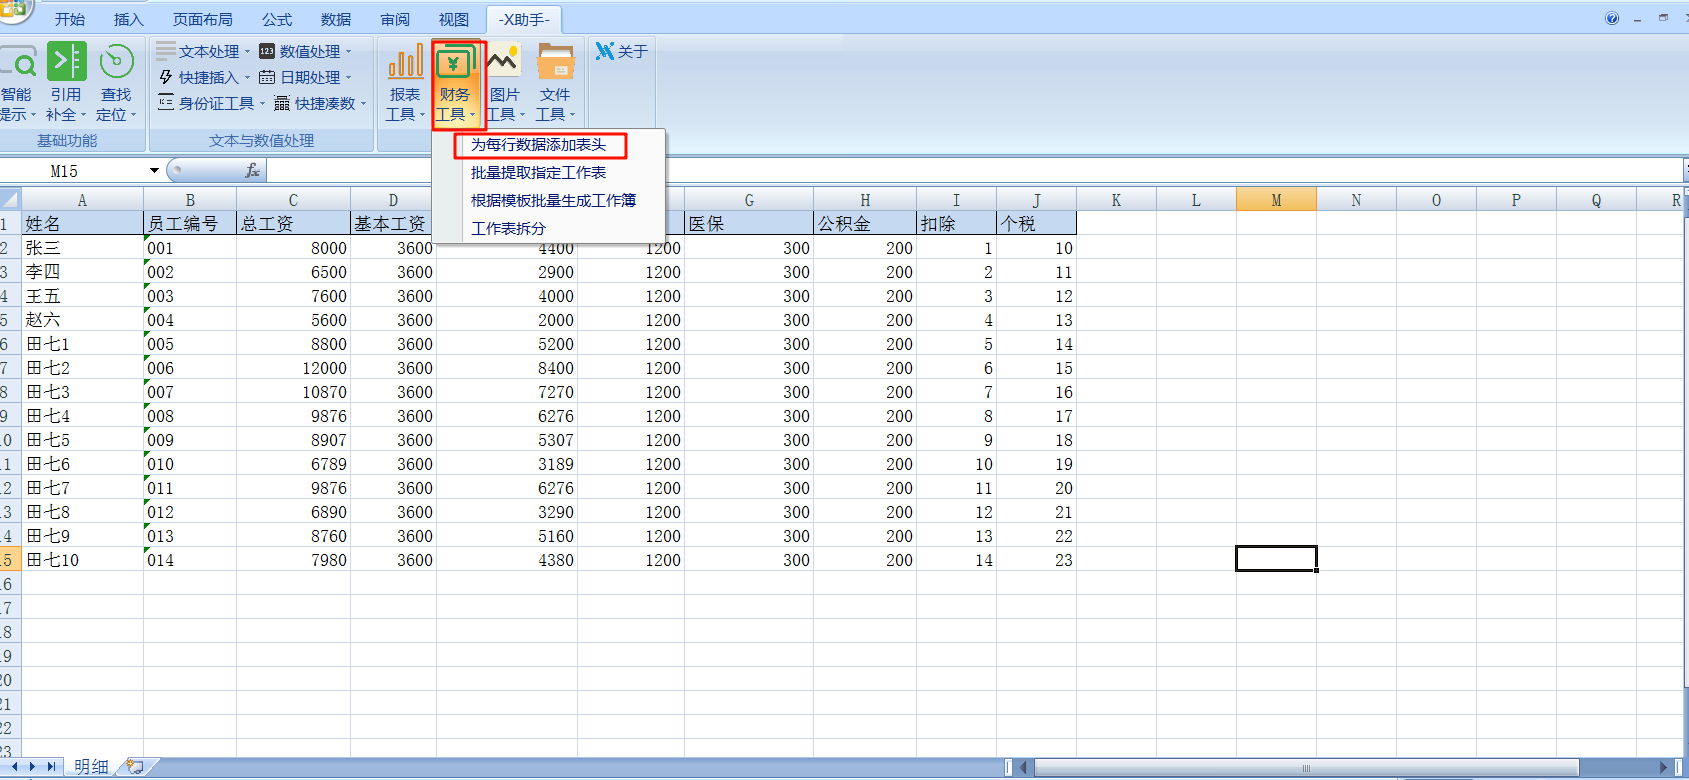1689x780 pixels.
Task: Switch to the 公式 ribbon tab
Action: pyautogui.click(x=277, y=20)
